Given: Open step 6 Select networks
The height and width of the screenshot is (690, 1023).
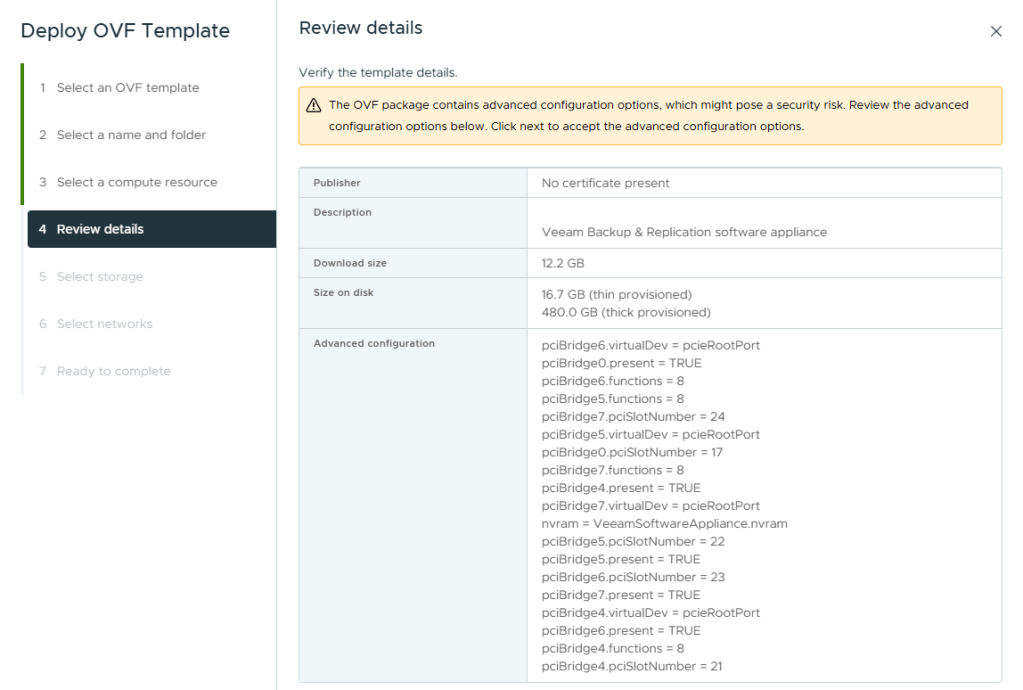Looking at the screenshot, I should point(104,324).
